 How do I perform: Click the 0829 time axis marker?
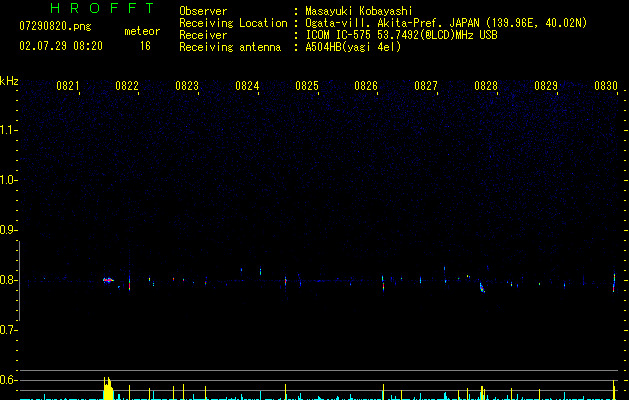(x=546, y=86)
